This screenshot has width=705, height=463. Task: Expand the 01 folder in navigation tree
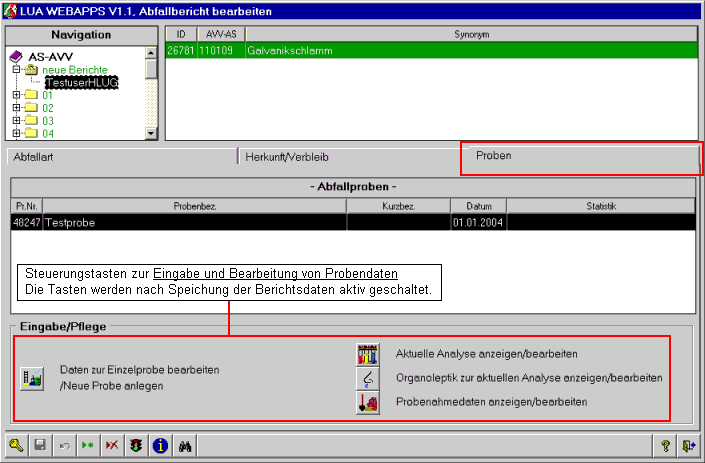pyautogui.click(x=17, y=95)
